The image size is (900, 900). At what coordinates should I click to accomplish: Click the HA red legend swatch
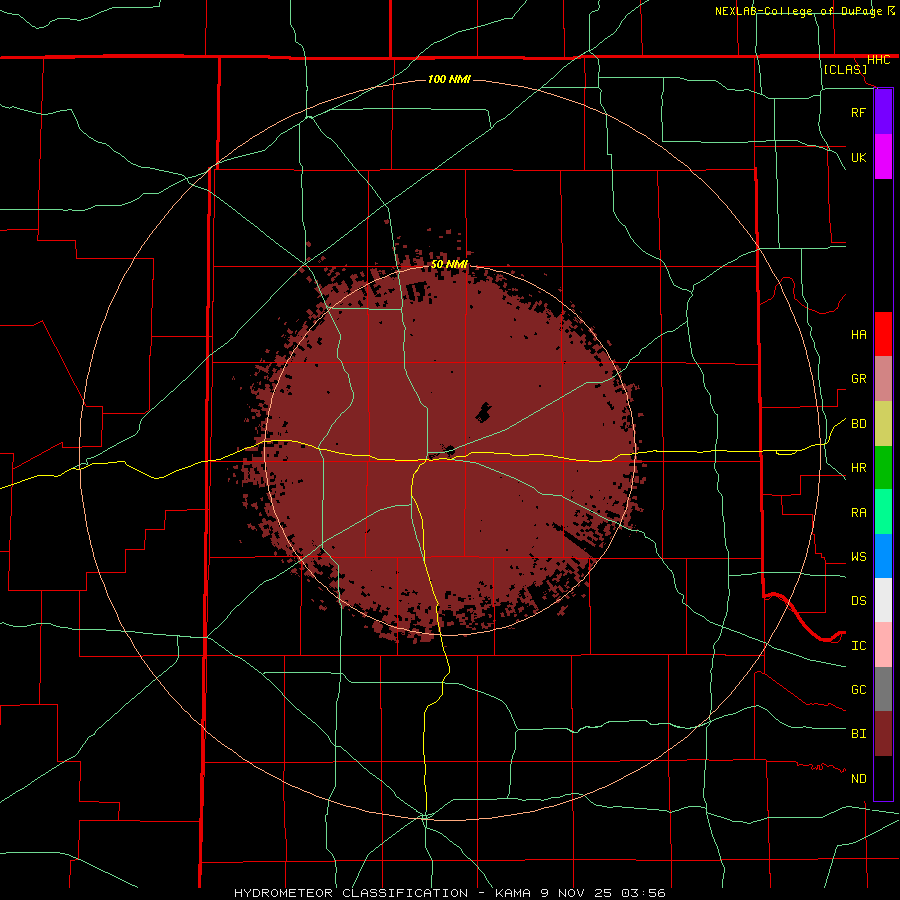[x=883, y=334]
